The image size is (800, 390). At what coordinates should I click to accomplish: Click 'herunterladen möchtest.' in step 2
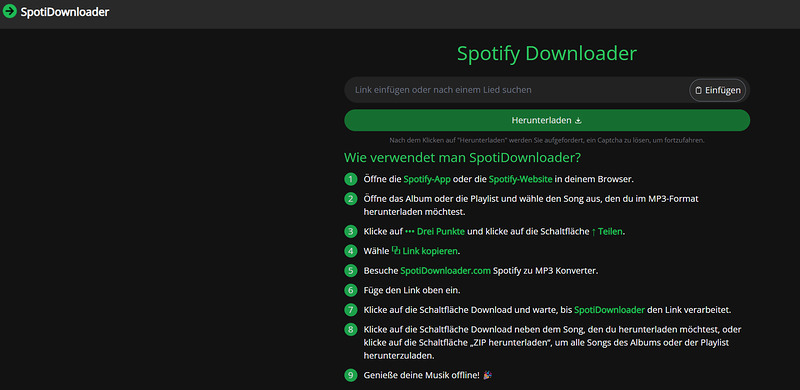pos(414,212)
